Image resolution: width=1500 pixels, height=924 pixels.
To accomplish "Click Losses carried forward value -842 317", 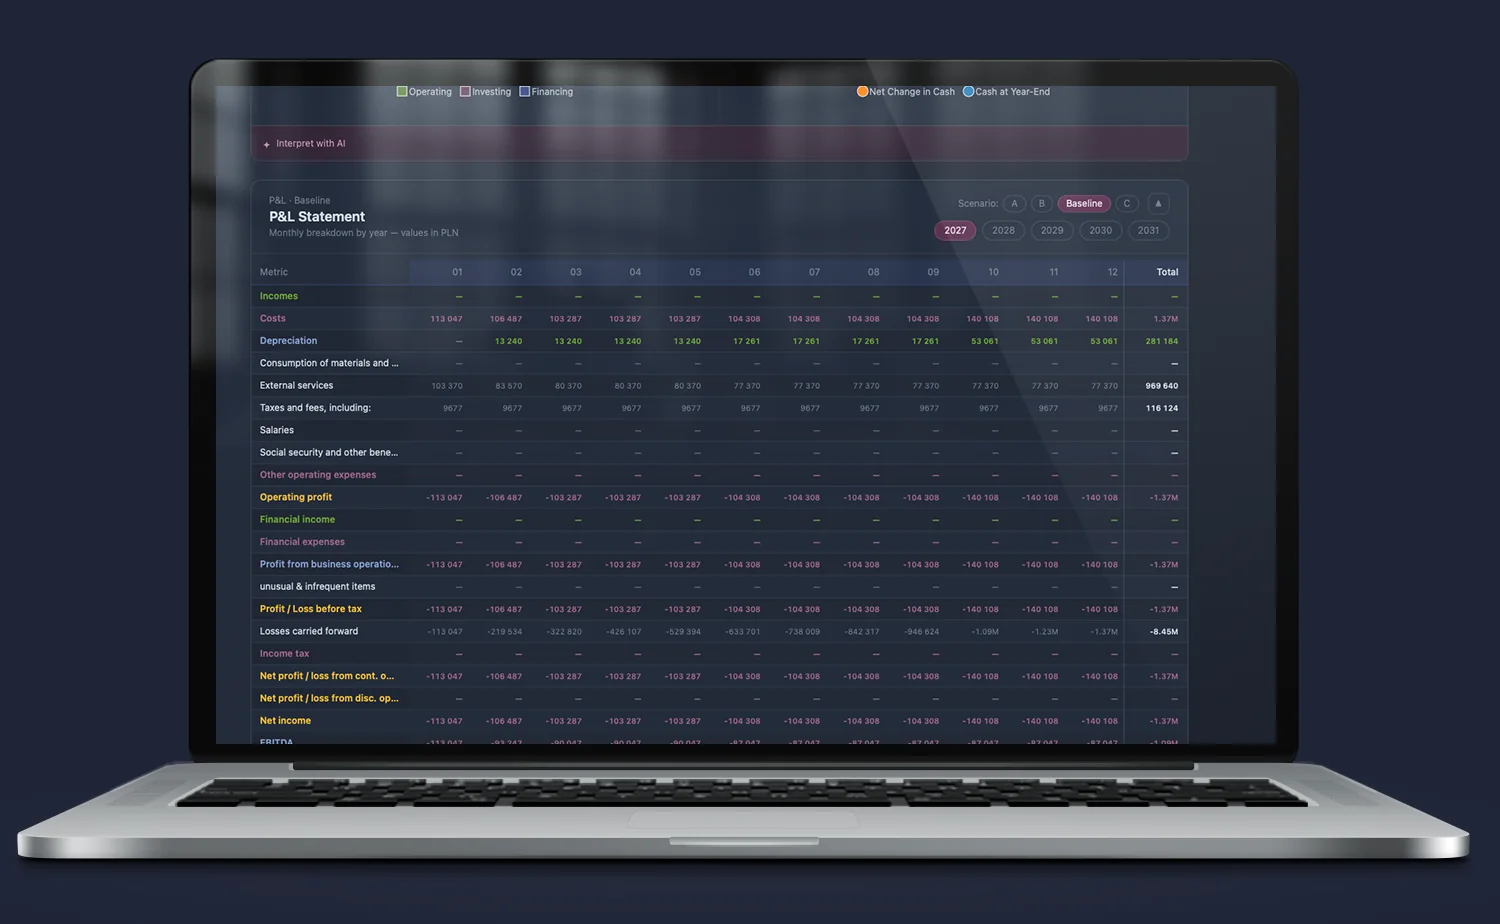I will 862,632.
